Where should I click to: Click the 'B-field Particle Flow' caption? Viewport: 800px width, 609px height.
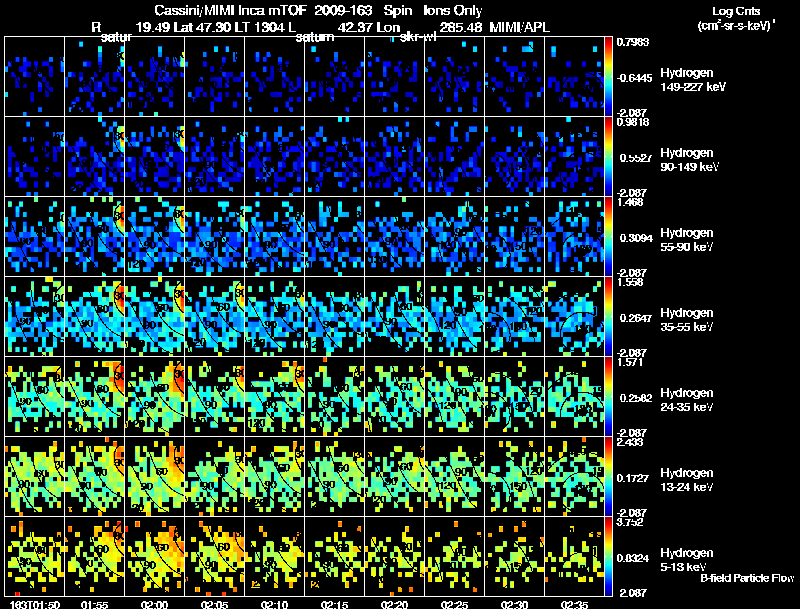747,578
